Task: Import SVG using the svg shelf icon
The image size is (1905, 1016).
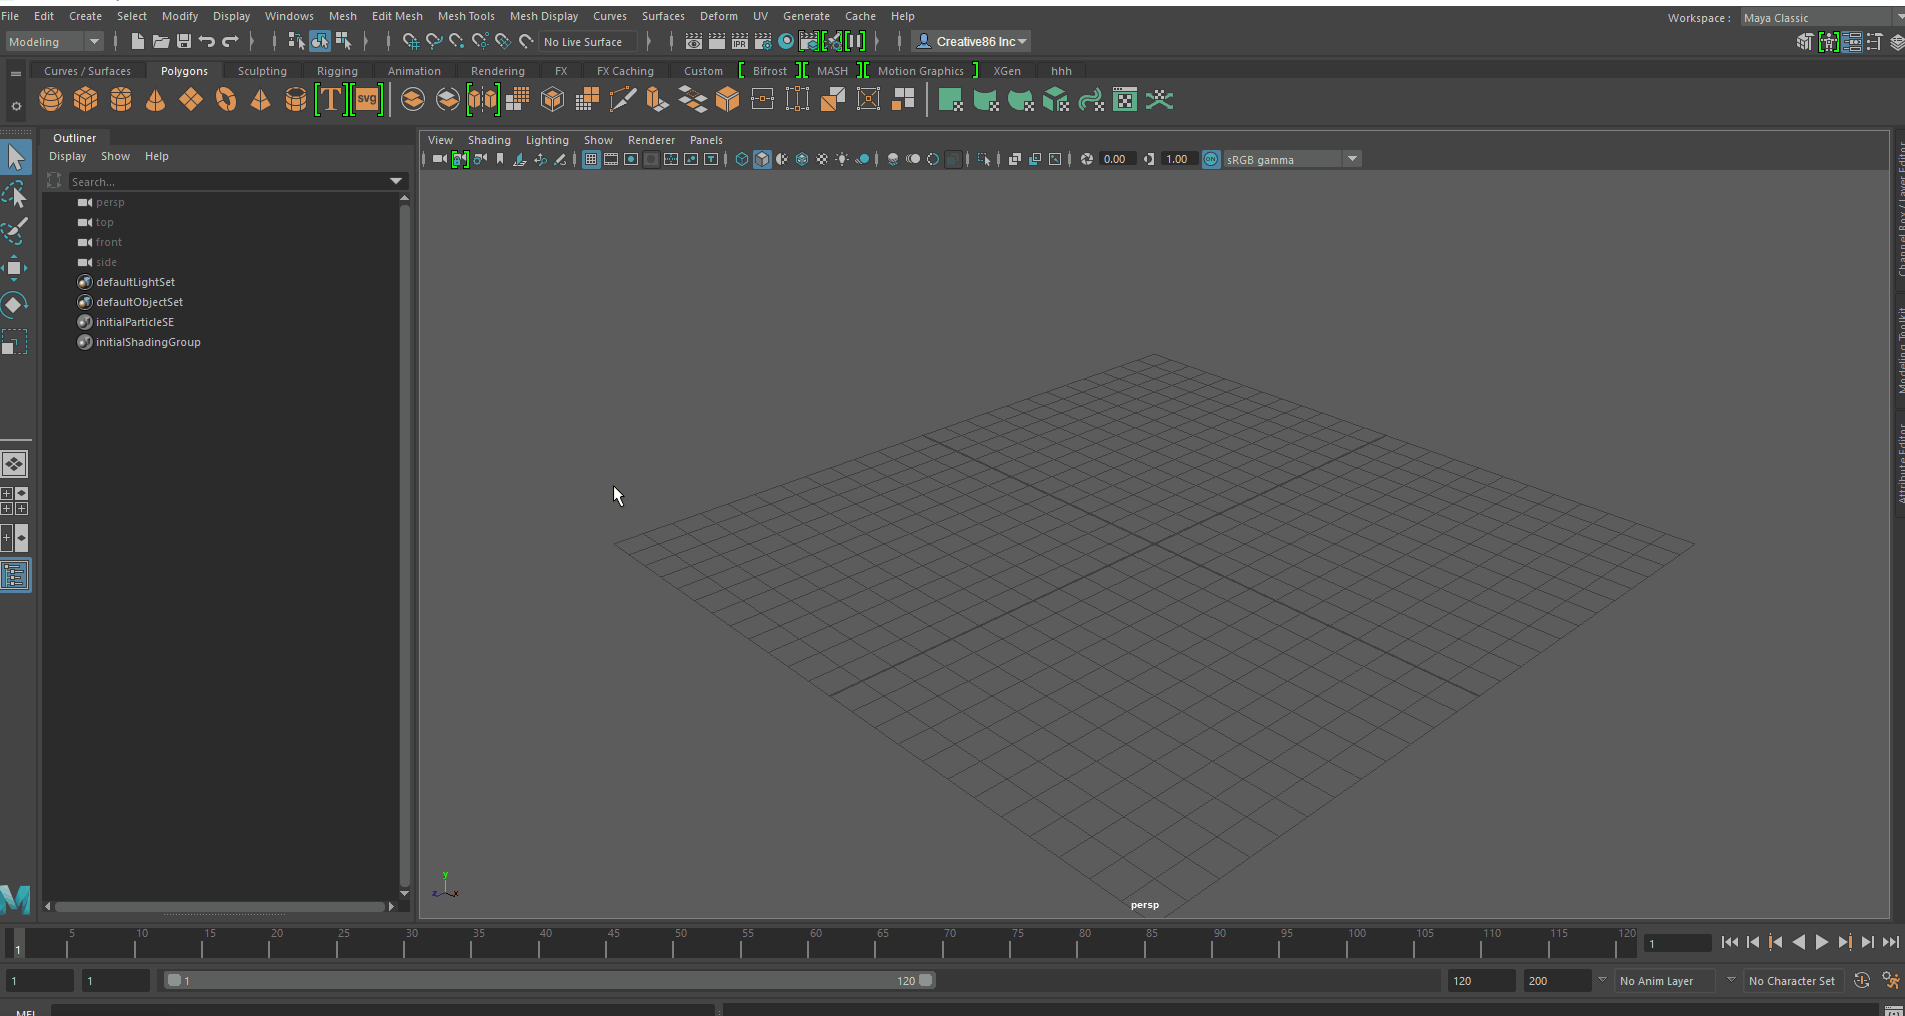Action: 367,99
